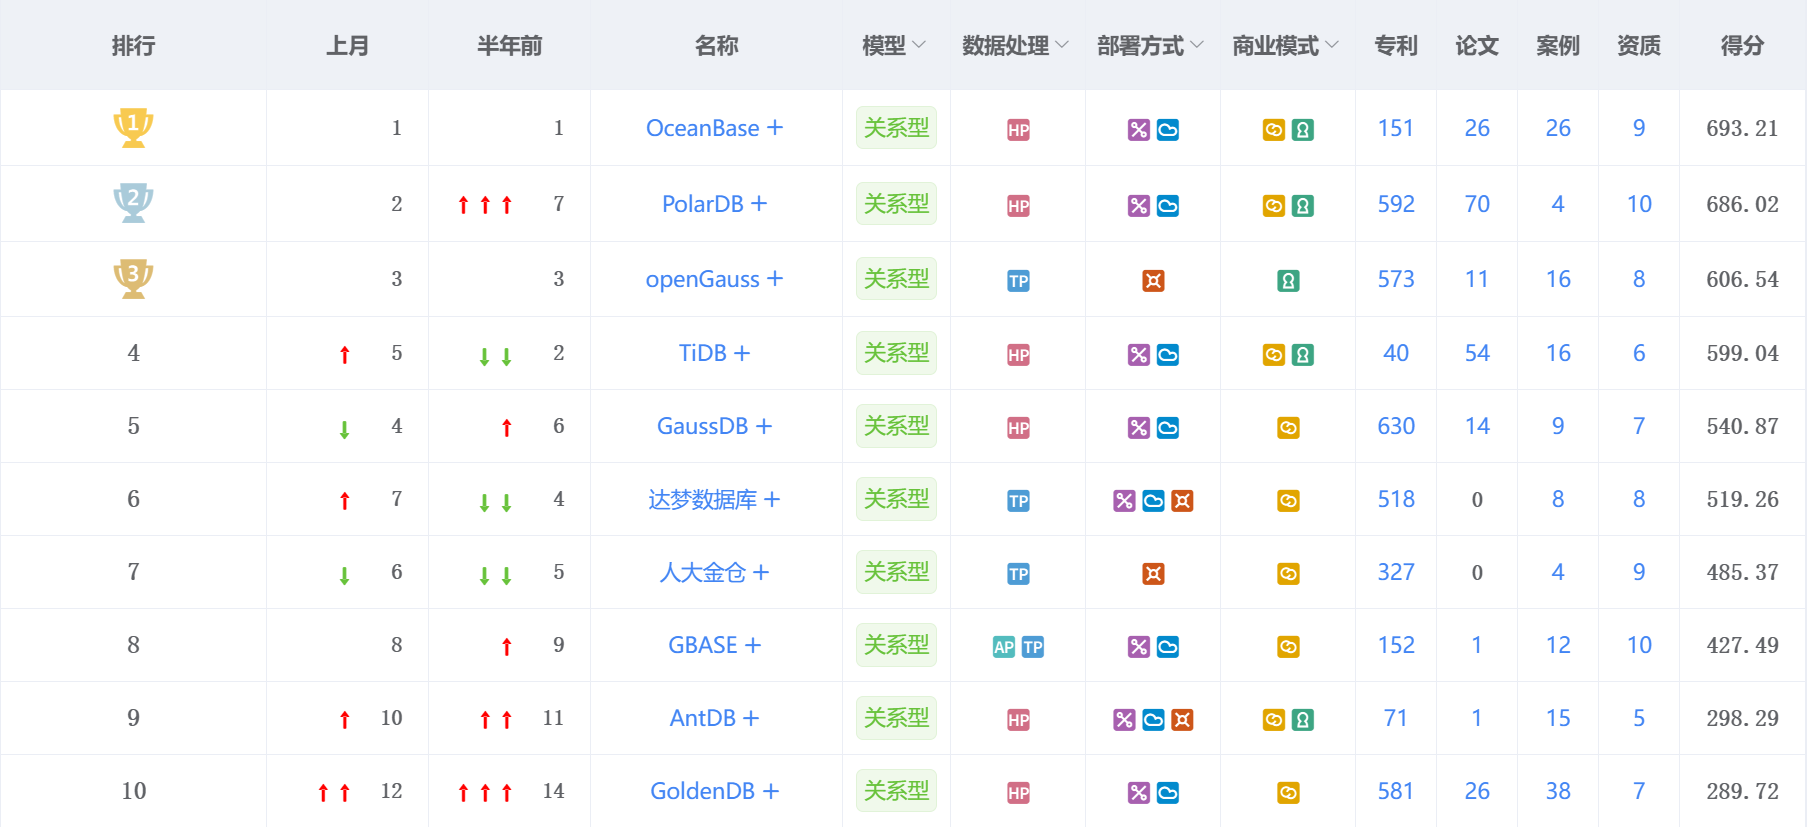Click the HP badge in the TiDB row
Viewport: 1809px width, 827px height.
1018,355
